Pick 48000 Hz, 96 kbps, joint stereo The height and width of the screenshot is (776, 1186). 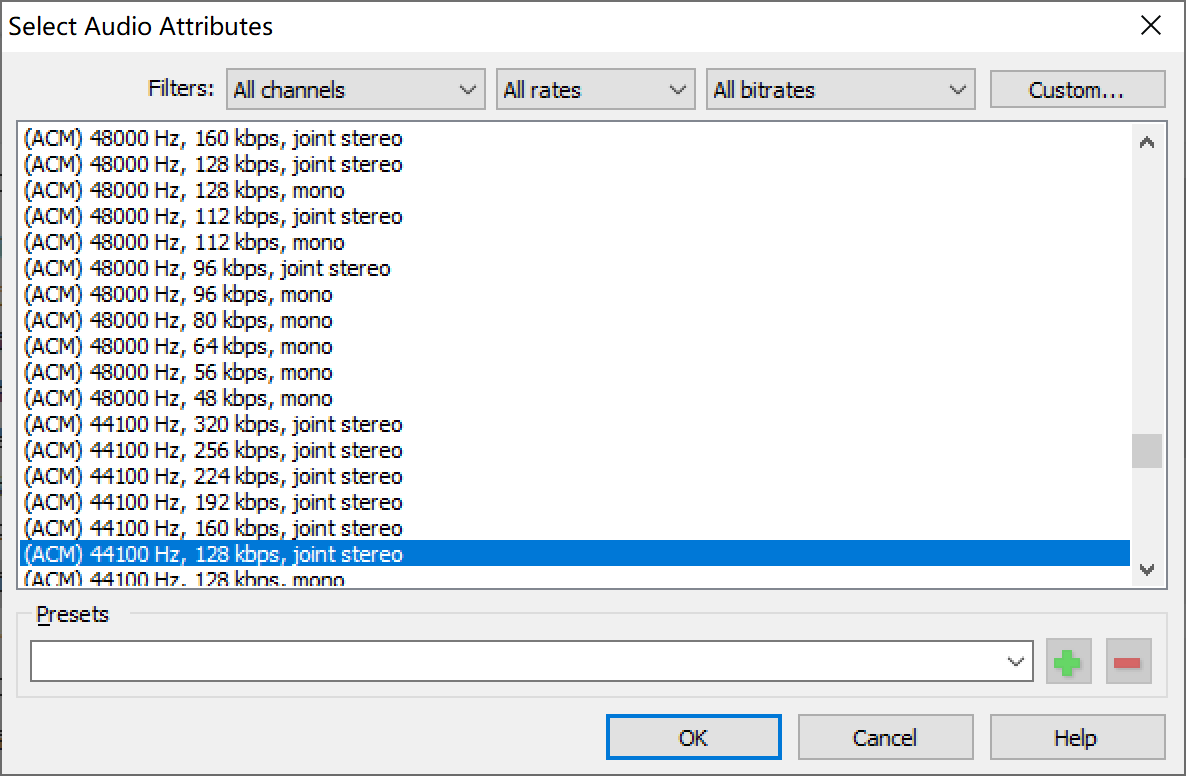(206, 269)
